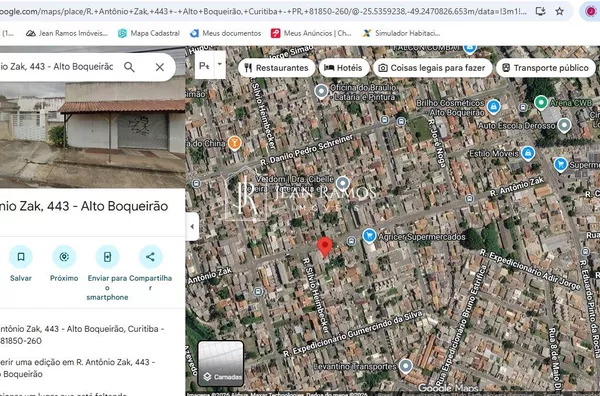Image resolution: width=600 pixels, height=396 pixels.
Task: Open Jean Ramos Imóveis bookmark
Action: 67,33
